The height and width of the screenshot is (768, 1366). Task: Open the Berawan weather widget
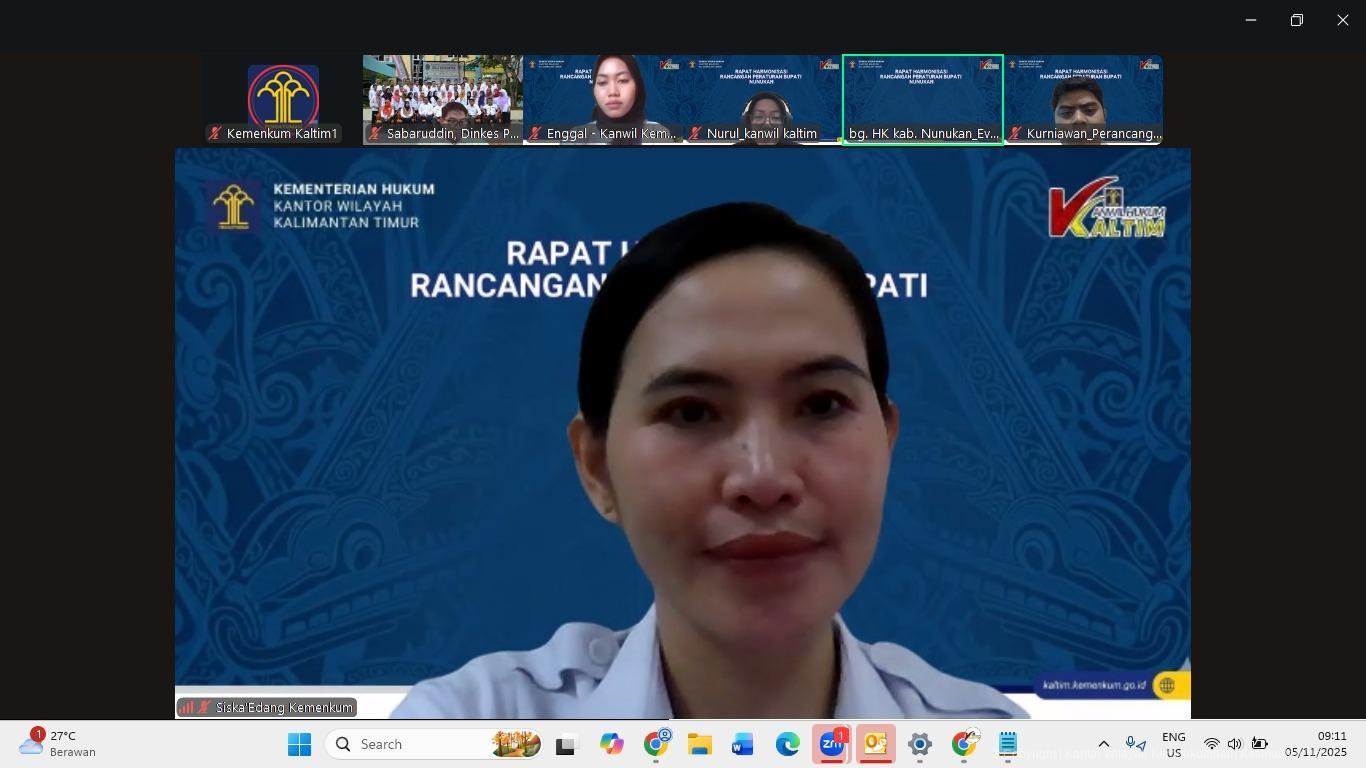tap(60, 744)
